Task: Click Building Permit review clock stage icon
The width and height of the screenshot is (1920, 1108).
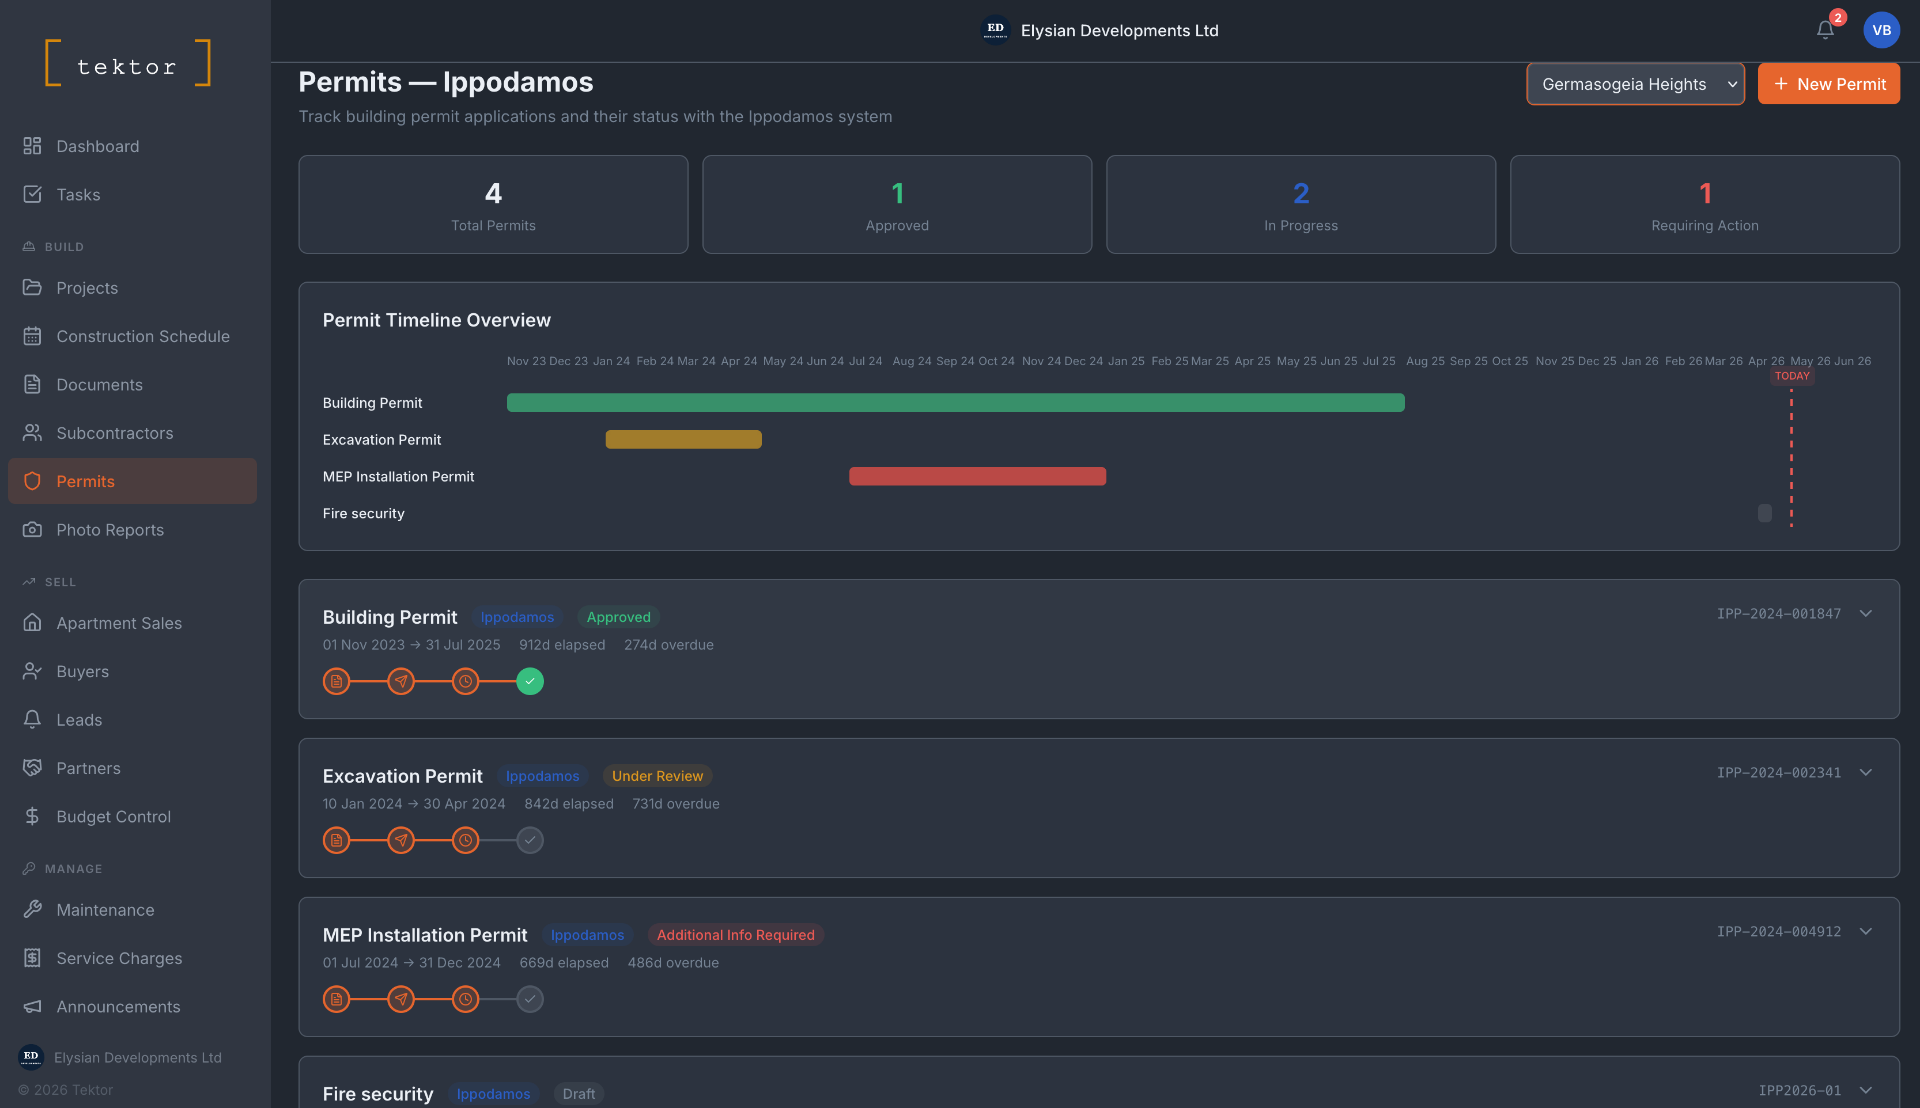Action: [465, 681]
